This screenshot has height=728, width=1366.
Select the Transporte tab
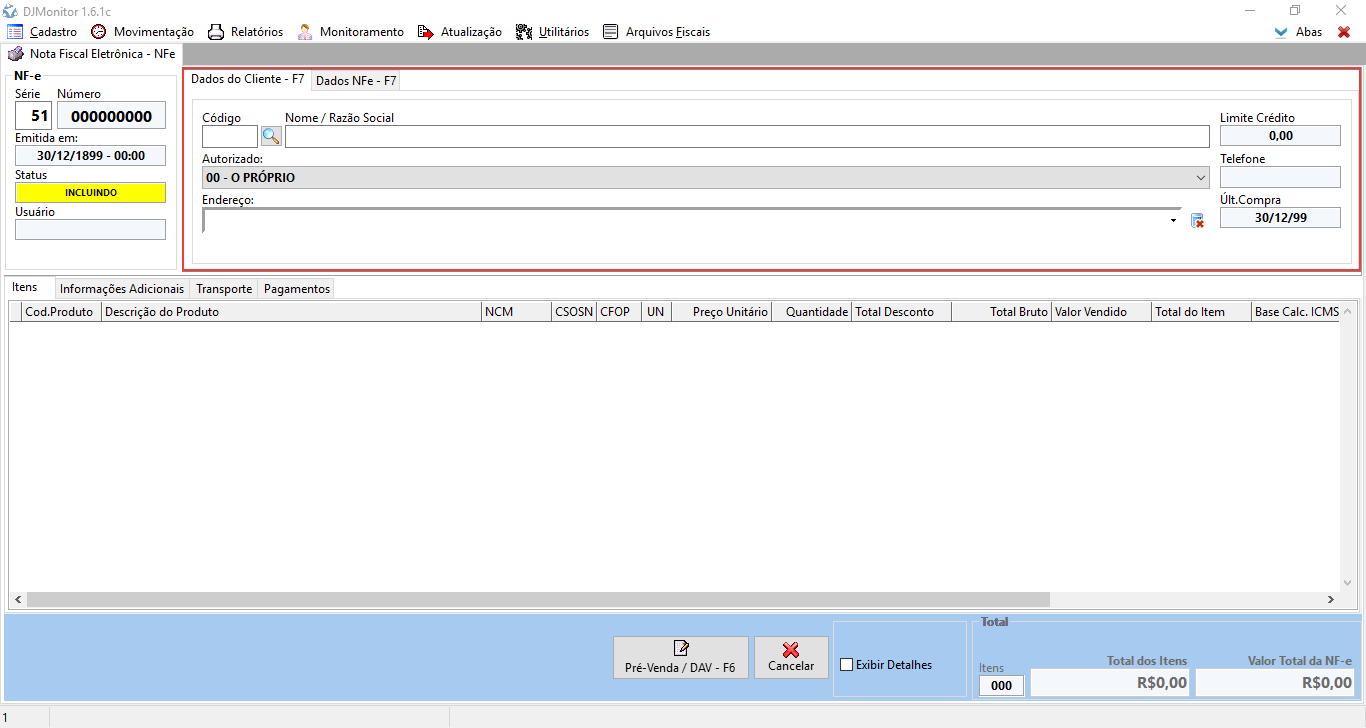(224, 289)
